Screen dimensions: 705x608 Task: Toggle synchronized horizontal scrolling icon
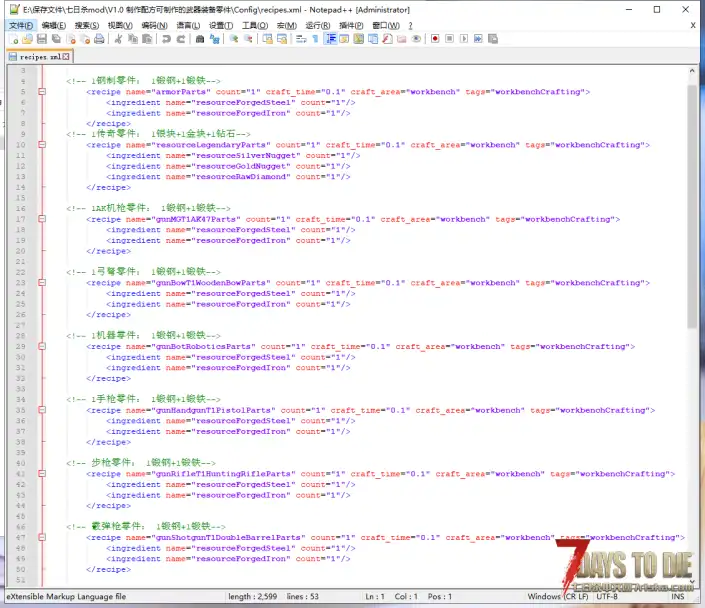tap(282, 39)
